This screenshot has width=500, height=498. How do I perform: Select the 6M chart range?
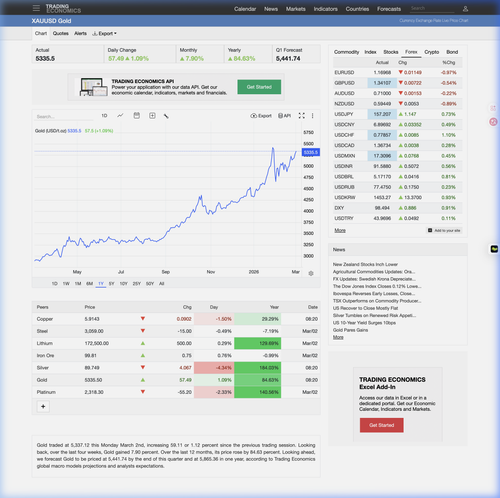89,284
